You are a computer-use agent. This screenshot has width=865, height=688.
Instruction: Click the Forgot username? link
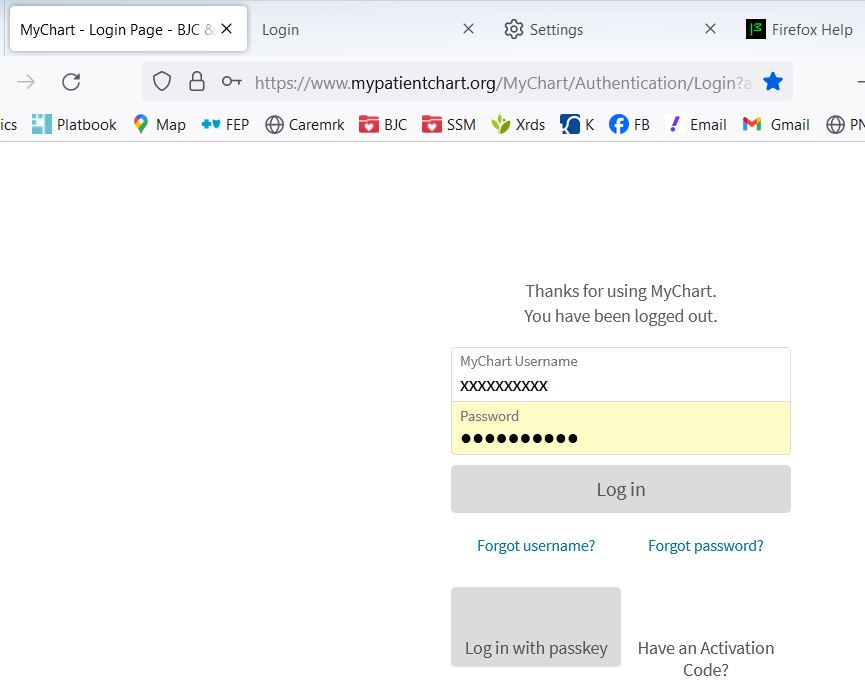click(x=536, y=545)
